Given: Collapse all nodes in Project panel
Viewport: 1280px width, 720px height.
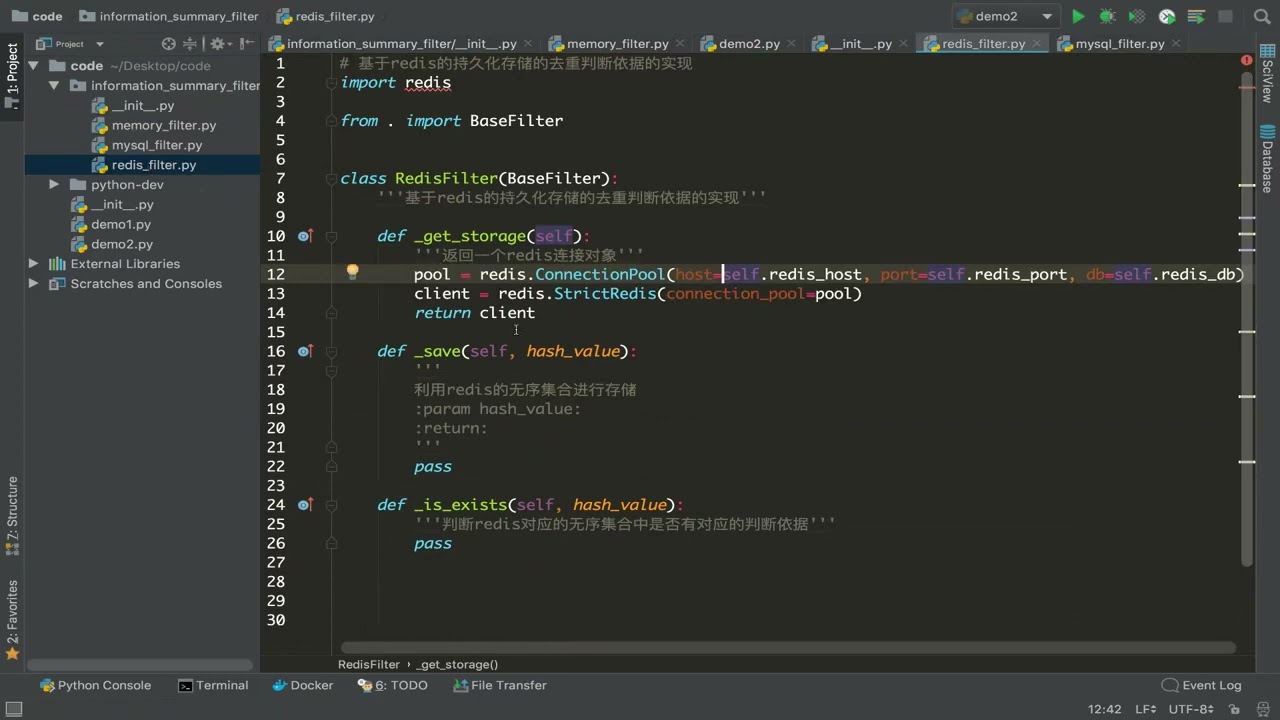Looking at the screenshot, I should point(190,44).
